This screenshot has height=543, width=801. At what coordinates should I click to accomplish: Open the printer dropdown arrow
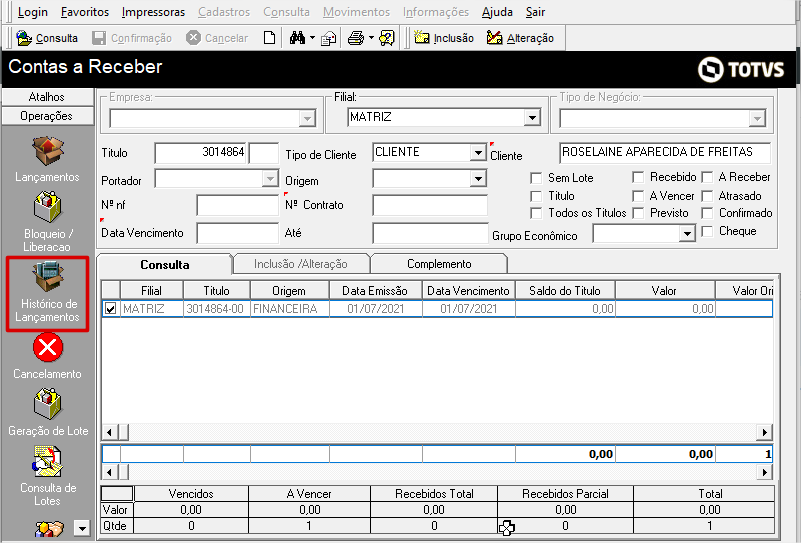[371, 38]
